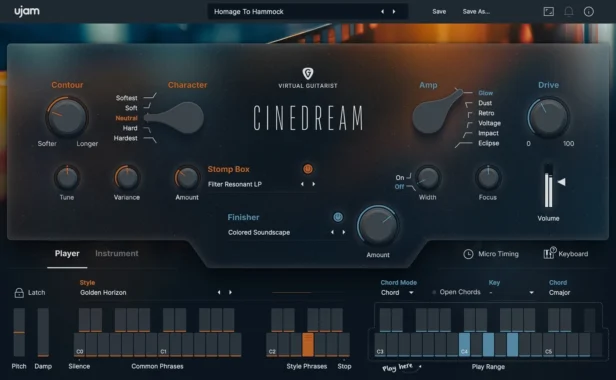
Task: Click Save As... button
Action: tap(476, 12)
